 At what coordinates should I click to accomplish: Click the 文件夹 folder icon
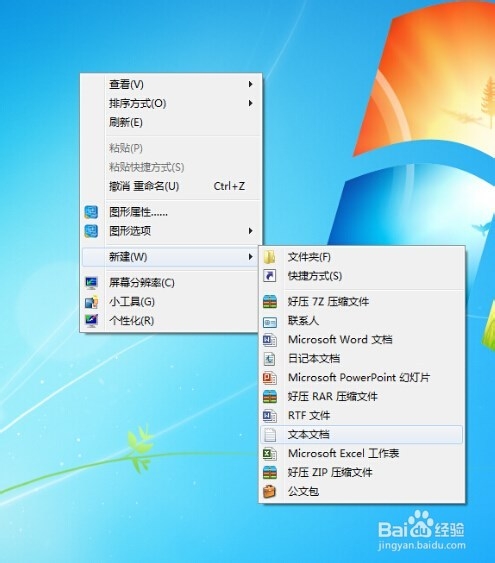(270, 257)
